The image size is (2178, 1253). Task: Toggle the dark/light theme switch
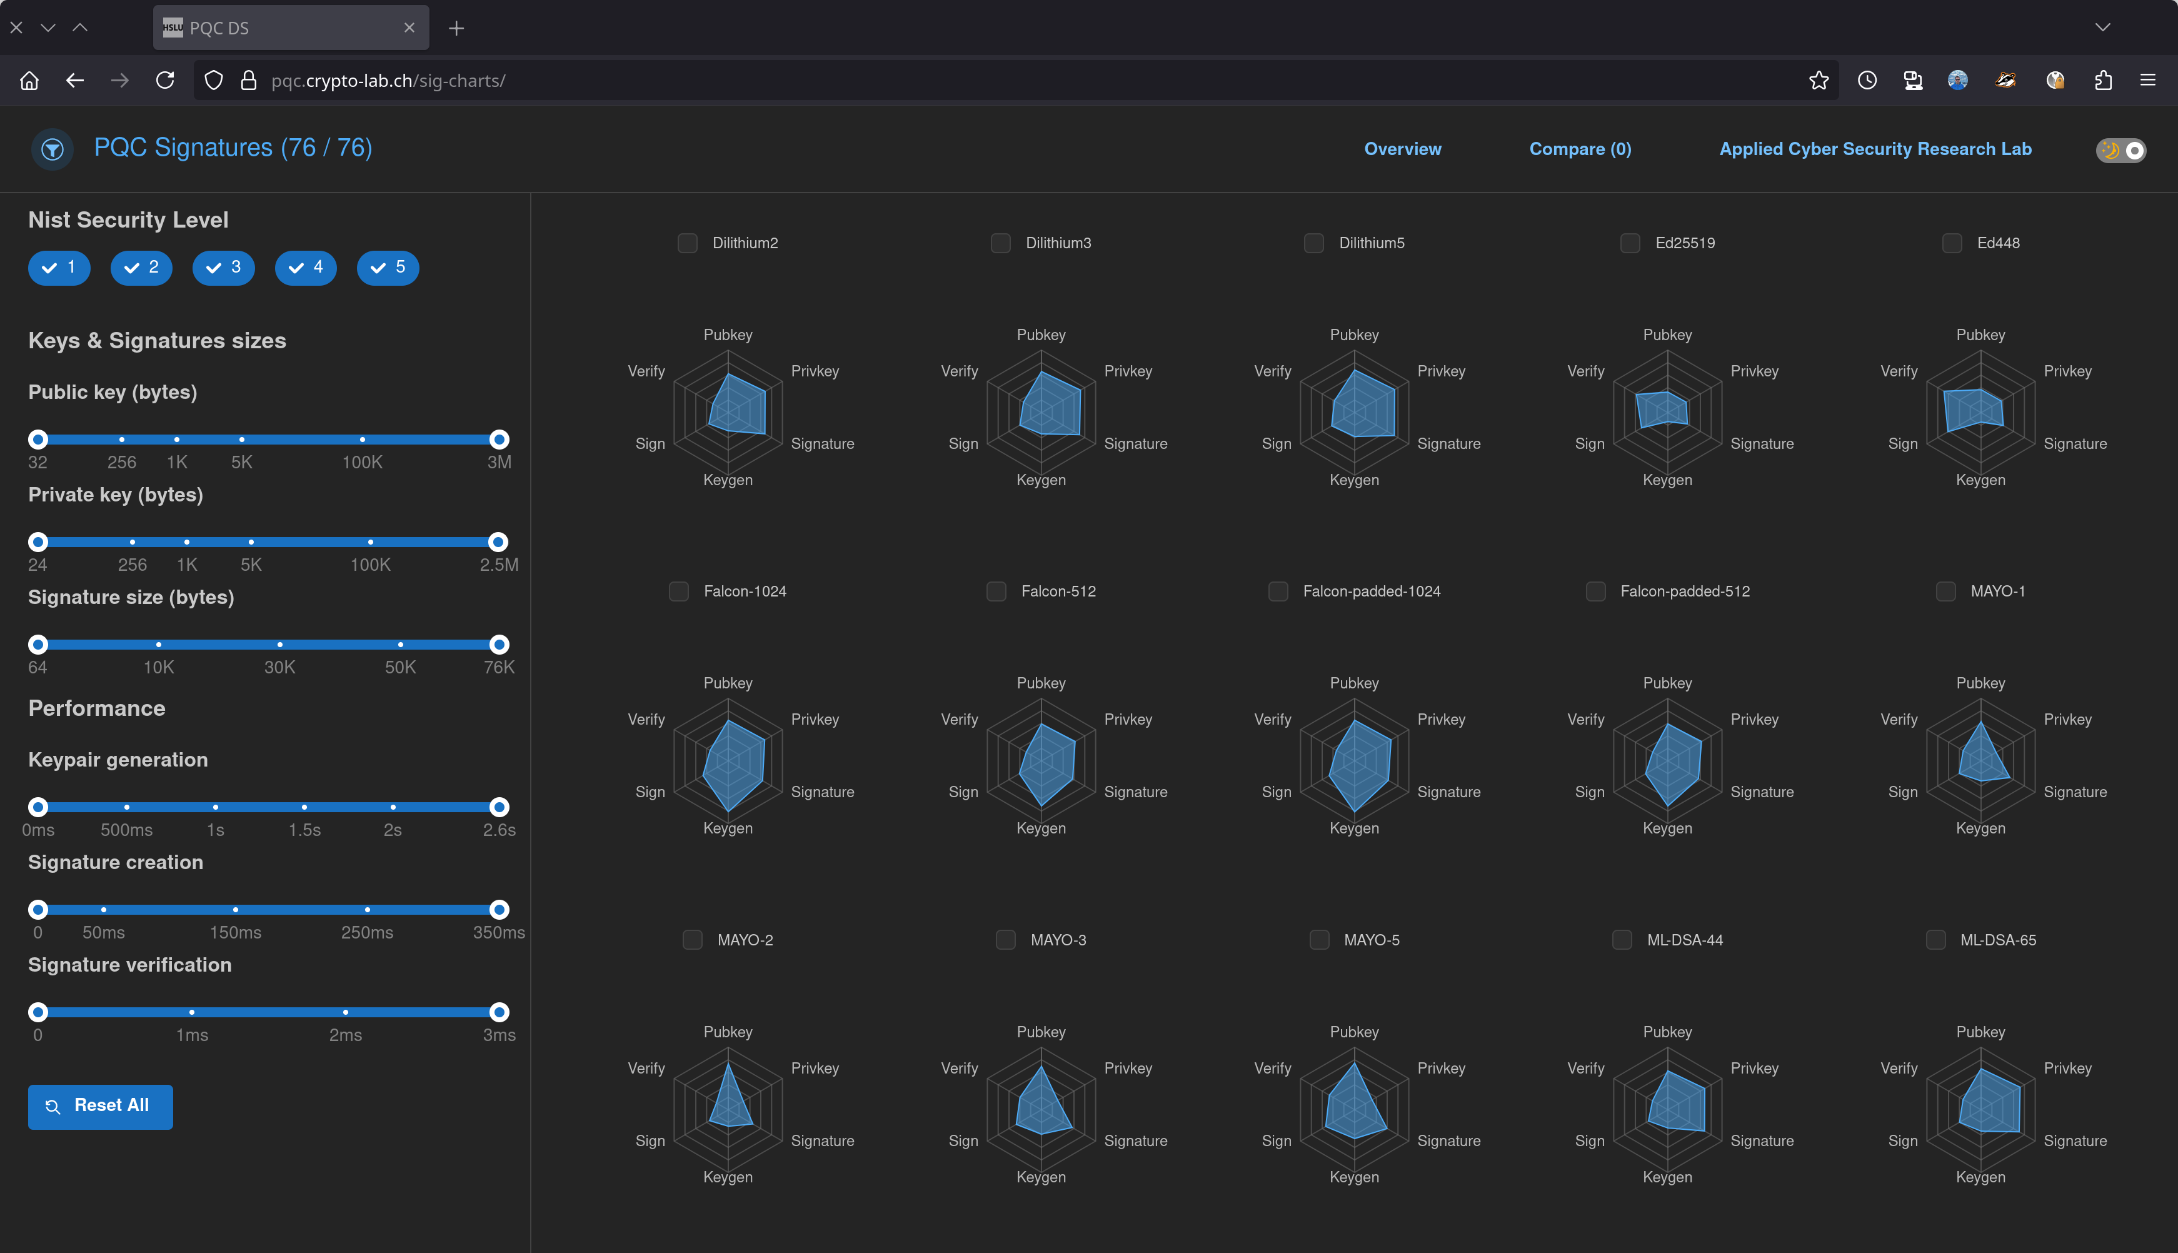2121,150
